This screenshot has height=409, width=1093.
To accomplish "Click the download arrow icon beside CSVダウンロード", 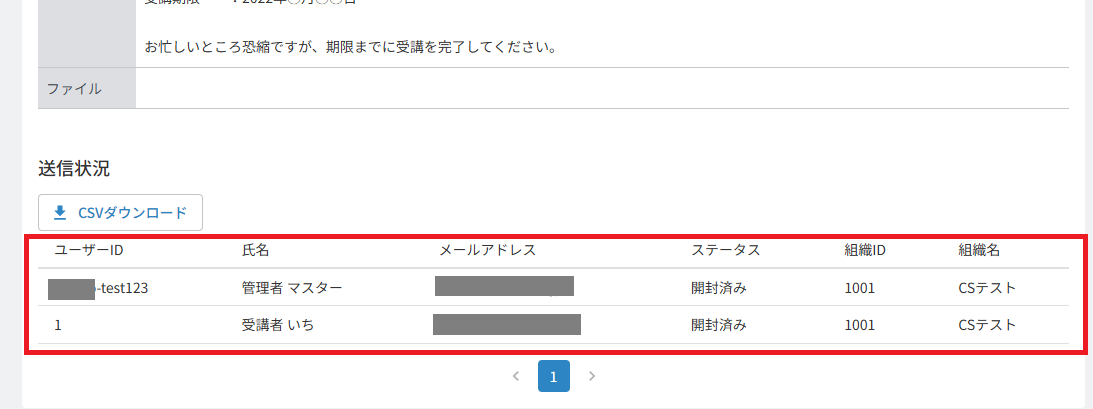I will pos(60,213).
